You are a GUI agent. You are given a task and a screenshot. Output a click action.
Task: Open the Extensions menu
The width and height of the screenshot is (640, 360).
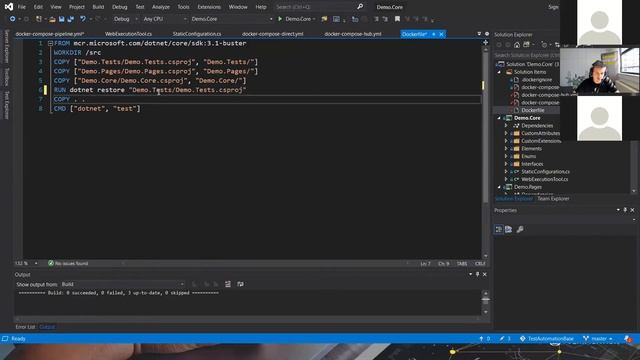(209, 7)
